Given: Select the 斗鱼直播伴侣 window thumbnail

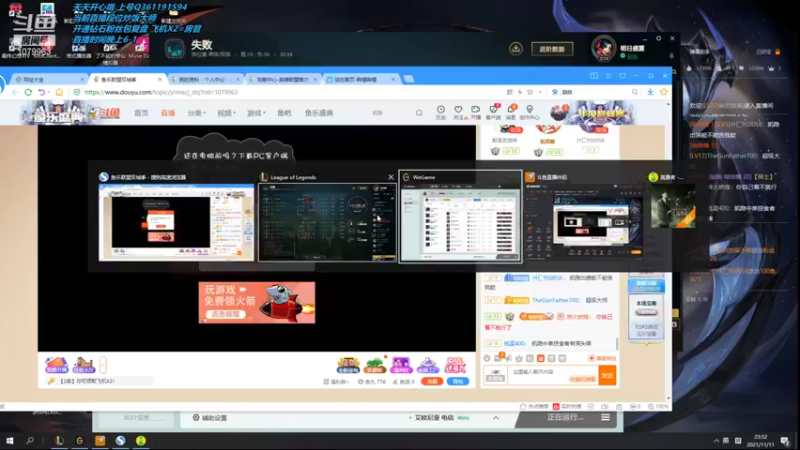Looking at the screenshot, I should [584, 222].
